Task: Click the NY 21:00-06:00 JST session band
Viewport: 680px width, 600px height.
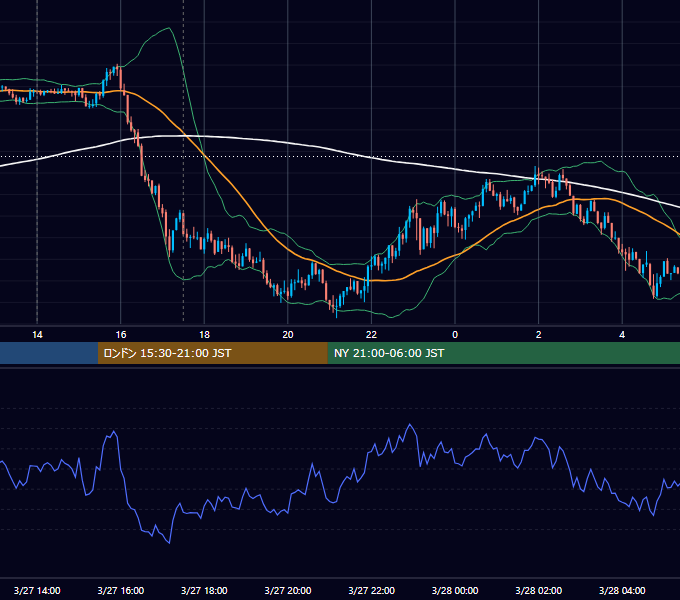Action: (503, 353)
